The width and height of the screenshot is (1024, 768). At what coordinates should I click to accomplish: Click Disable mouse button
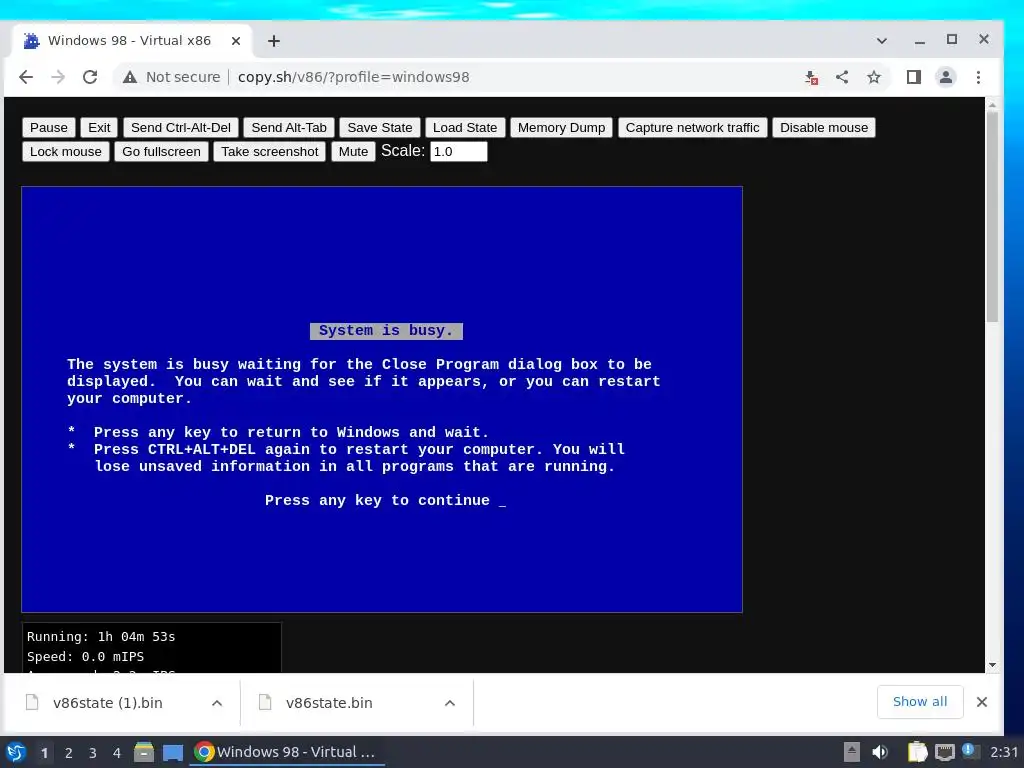click(824, 127)
